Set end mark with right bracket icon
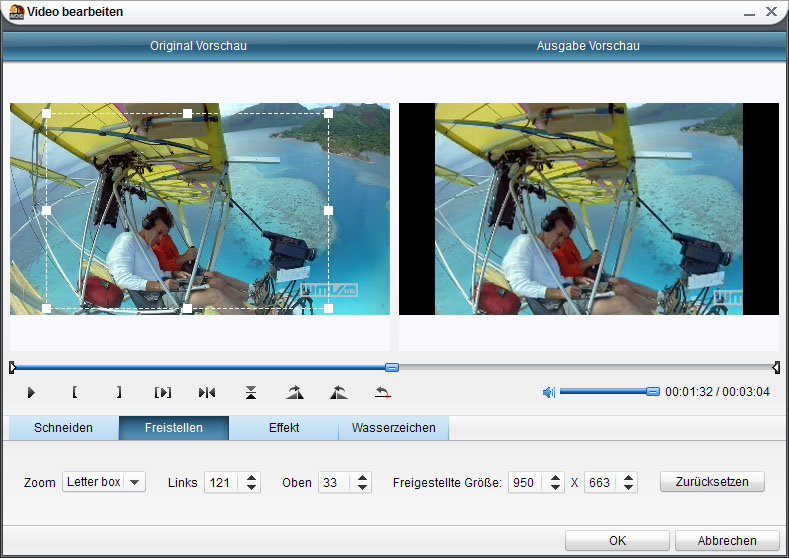This screenshot has width=789, height=558. click(x=119, y=393)
